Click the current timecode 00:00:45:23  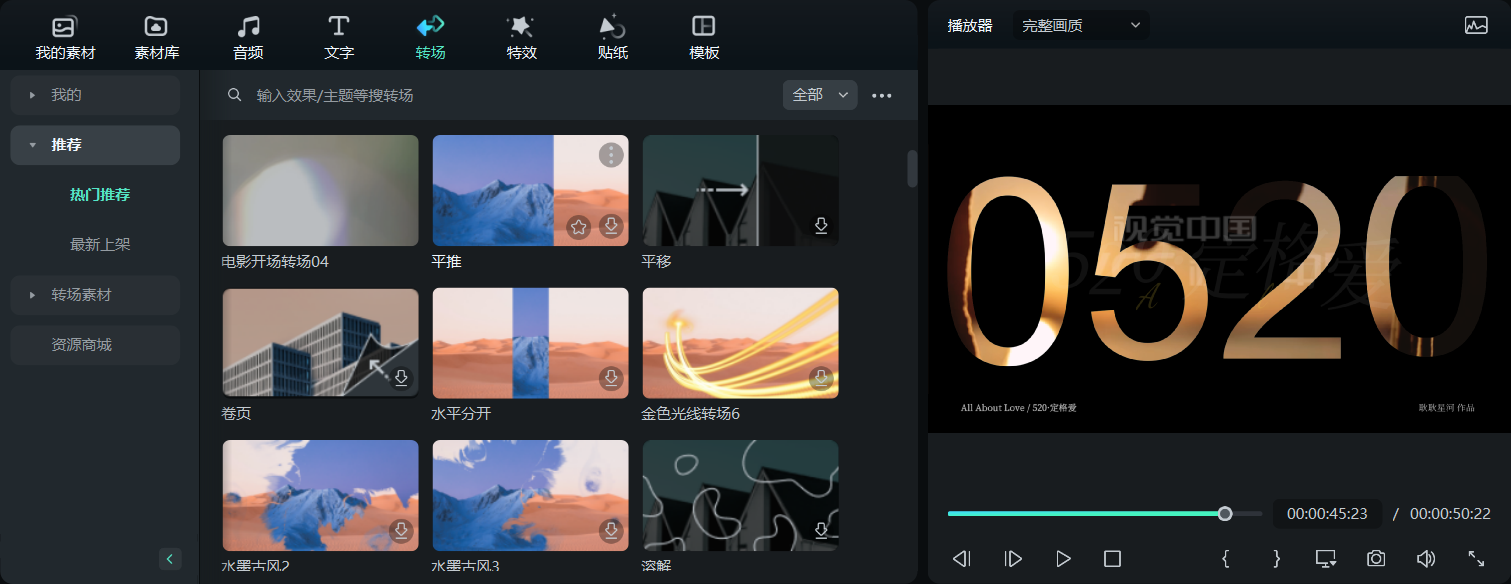[1327, 514]
